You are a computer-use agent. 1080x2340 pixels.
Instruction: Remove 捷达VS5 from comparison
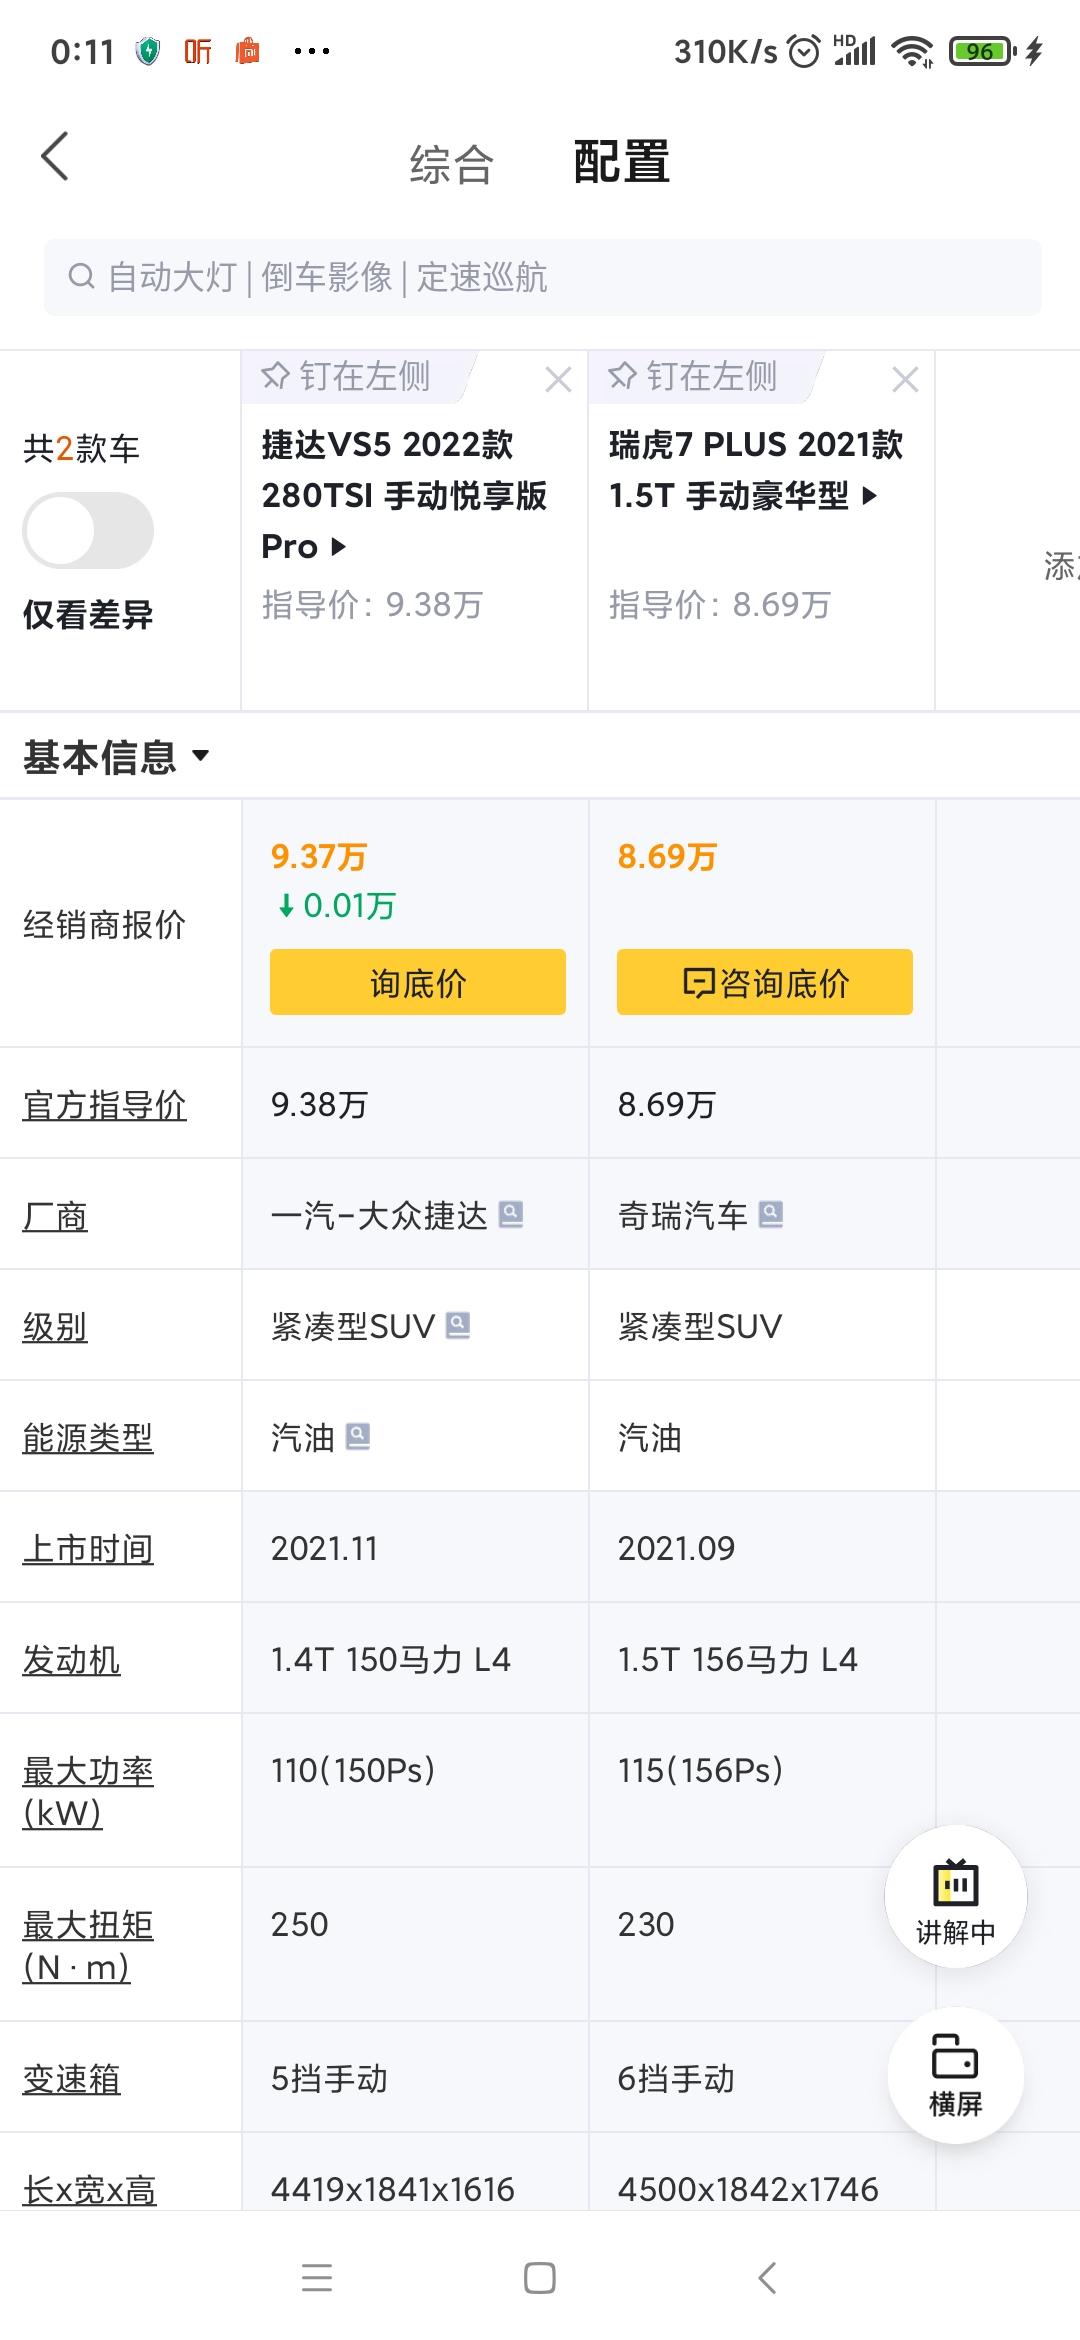point(558,379)
